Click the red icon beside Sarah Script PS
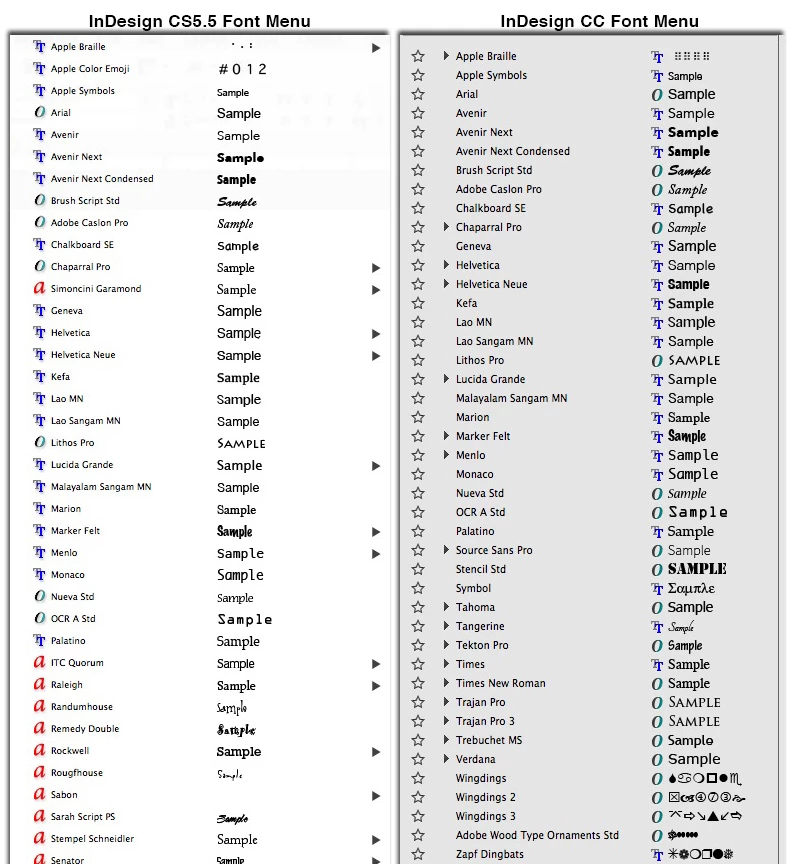Screen dimensions: 792x864 (39, 816)
